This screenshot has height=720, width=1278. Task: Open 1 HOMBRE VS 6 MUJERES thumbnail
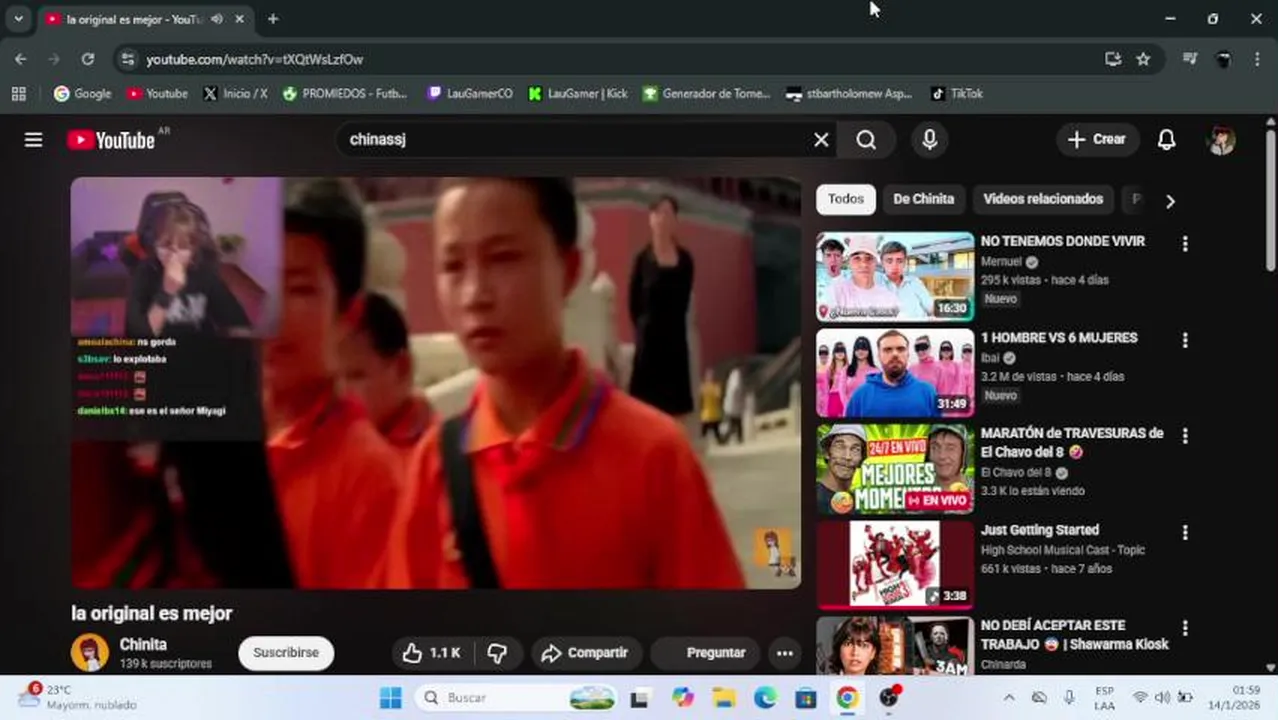click(x=895, y=373)
